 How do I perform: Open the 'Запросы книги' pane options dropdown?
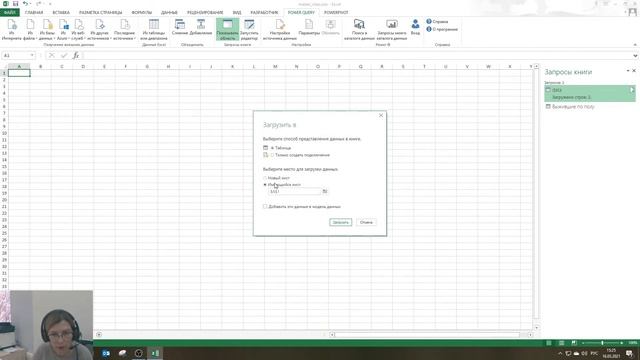click(x=628, y=71)
